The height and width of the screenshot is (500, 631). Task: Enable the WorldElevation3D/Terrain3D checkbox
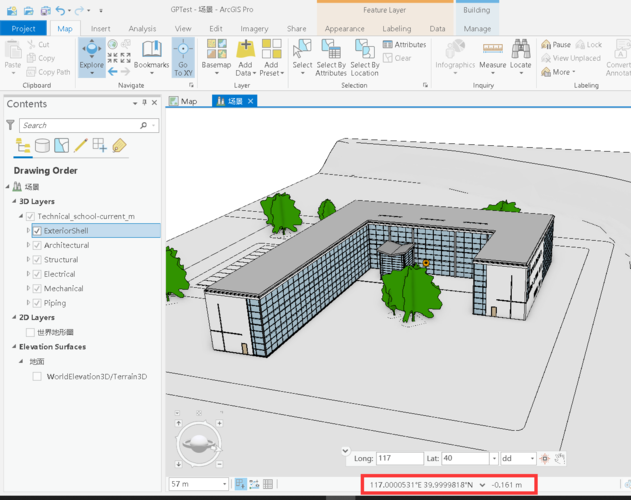[x=37, y=377]
